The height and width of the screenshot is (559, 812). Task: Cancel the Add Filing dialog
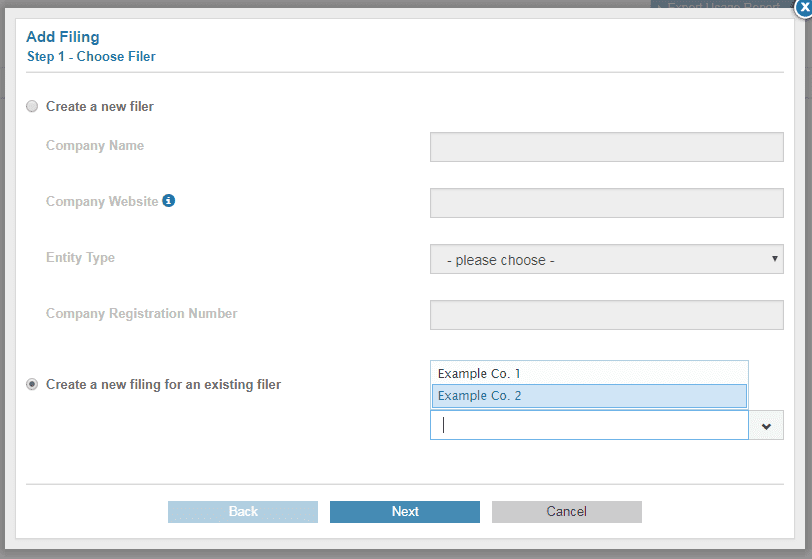coord(566,511)
